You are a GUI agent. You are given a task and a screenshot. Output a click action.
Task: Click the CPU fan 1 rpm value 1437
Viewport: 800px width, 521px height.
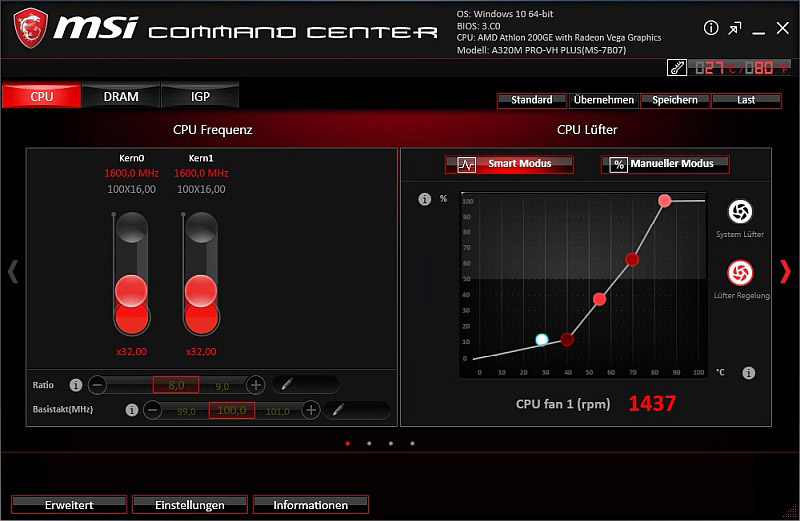click(652, 404)
